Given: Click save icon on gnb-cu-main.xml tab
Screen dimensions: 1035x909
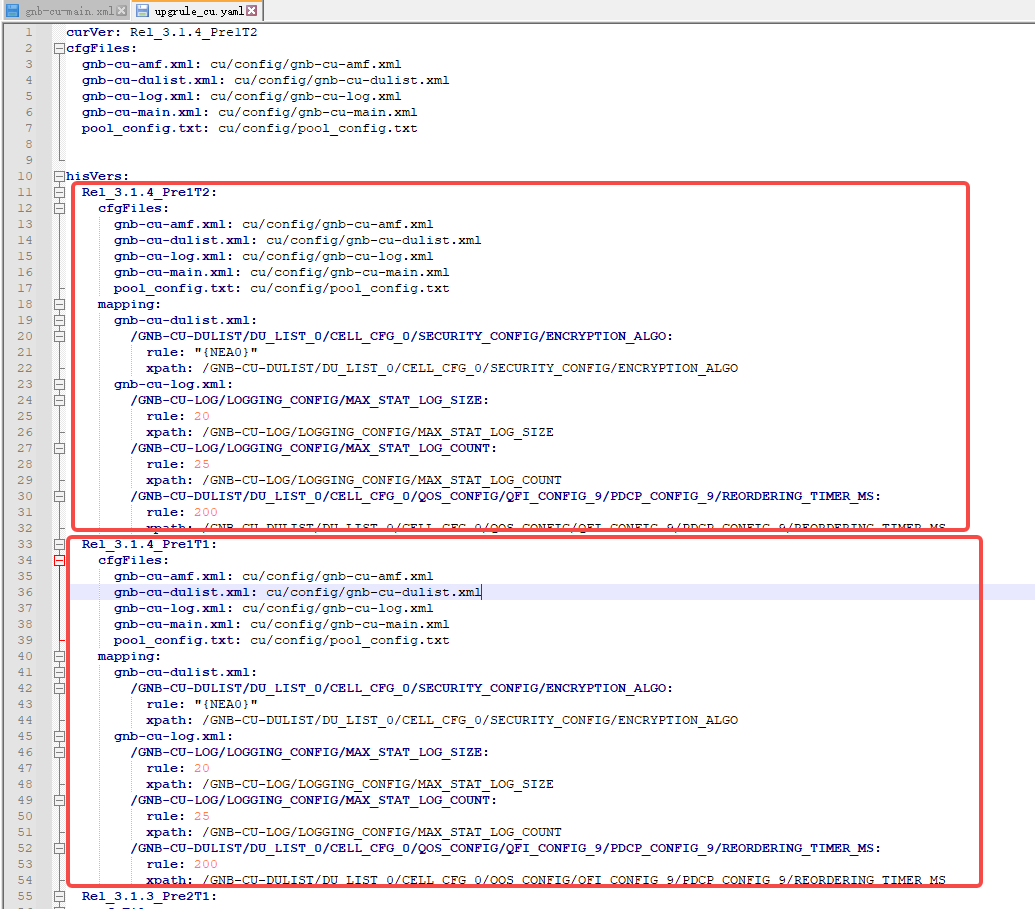Looking at the screenshot, I should coord(12,10).
